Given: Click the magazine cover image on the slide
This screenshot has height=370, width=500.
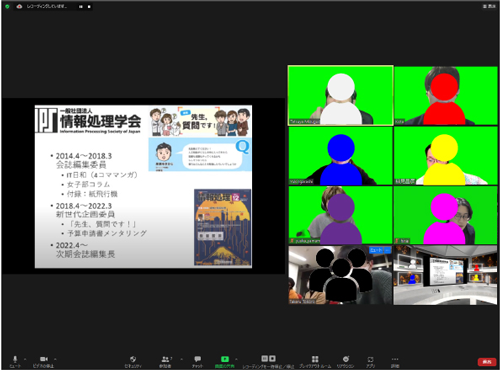Looking at the screenshot, I should point(222,227).
